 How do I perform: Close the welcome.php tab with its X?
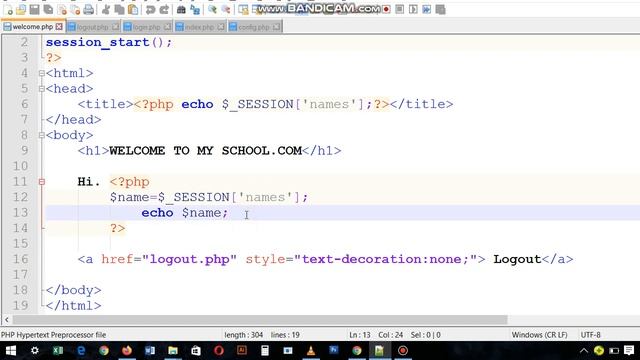[59, 27]
